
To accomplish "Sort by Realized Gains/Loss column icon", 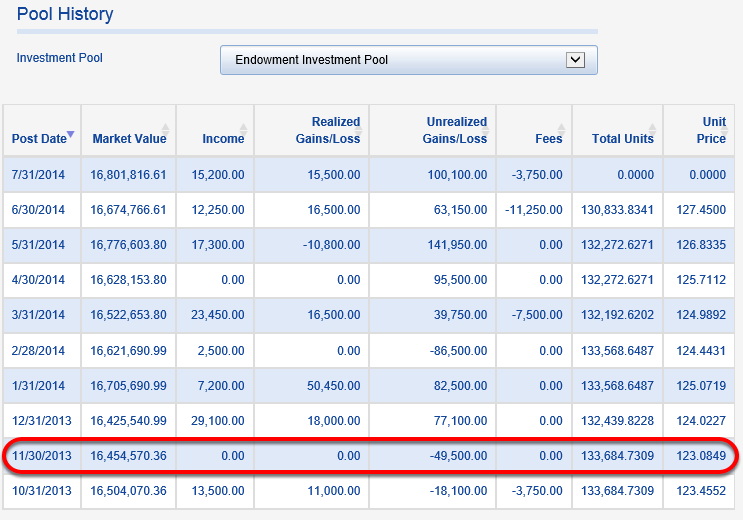I will (359, 130).
